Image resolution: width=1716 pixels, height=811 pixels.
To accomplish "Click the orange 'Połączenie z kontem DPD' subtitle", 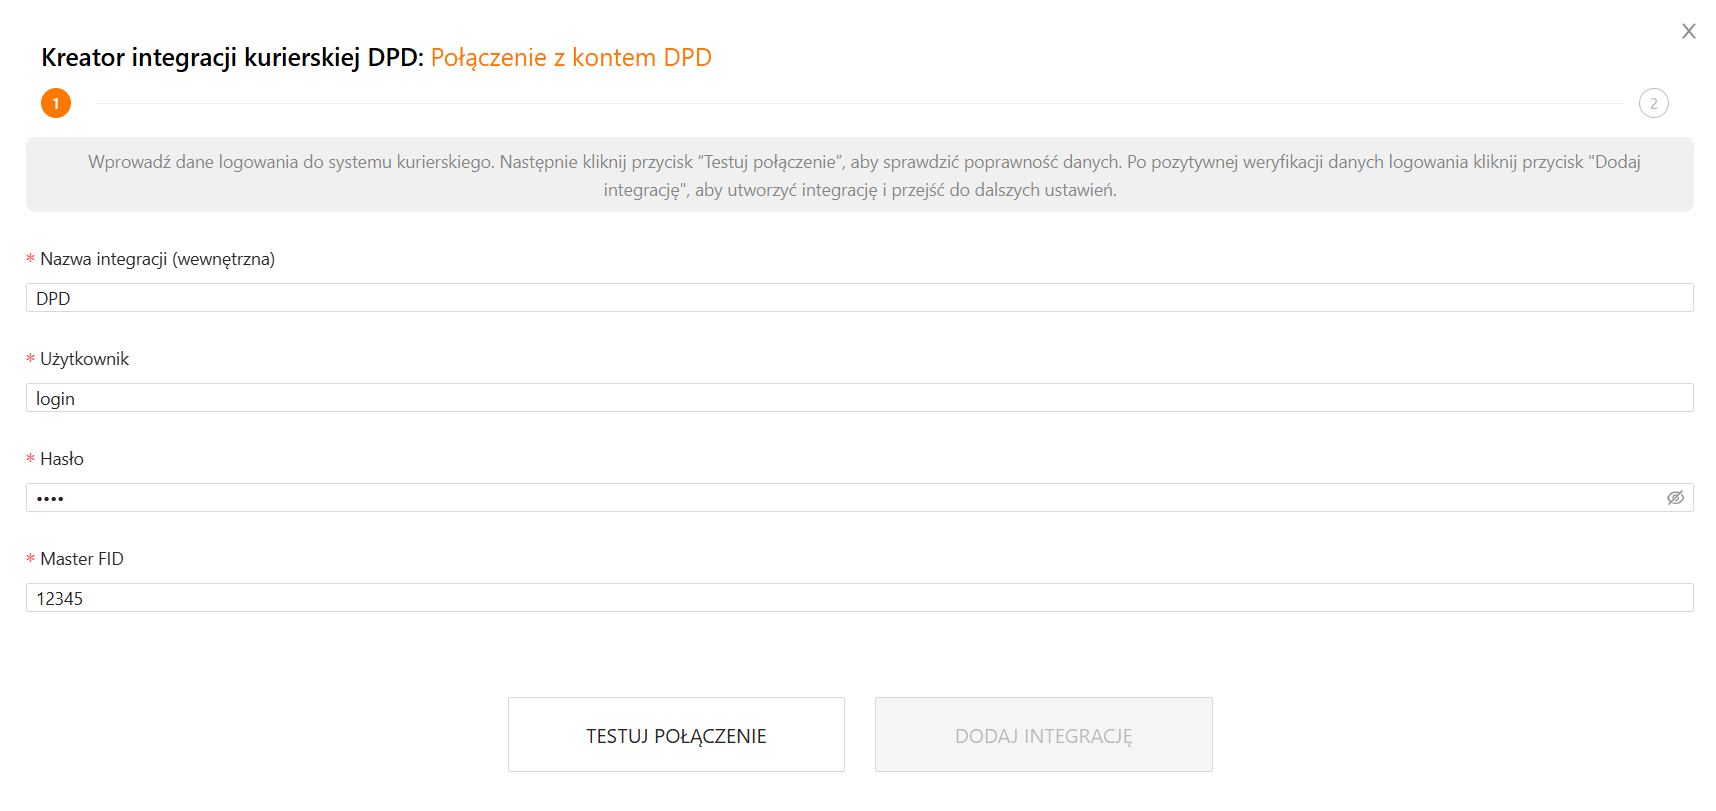I will pos(571,58).
